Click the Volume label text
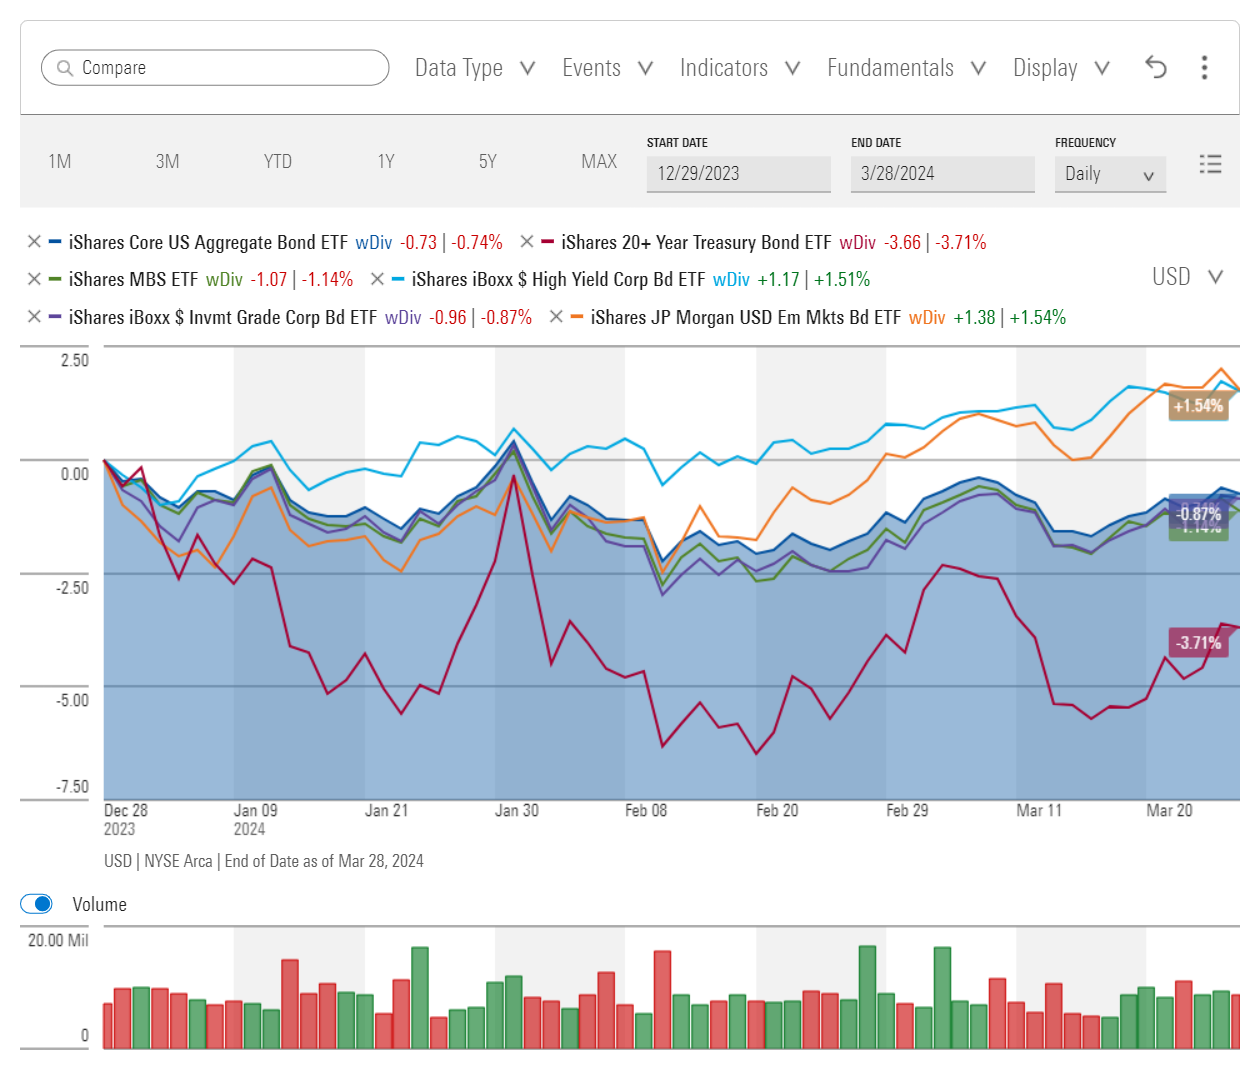This screenshot has width=1260, height=1070. click(x=100, y=904)
